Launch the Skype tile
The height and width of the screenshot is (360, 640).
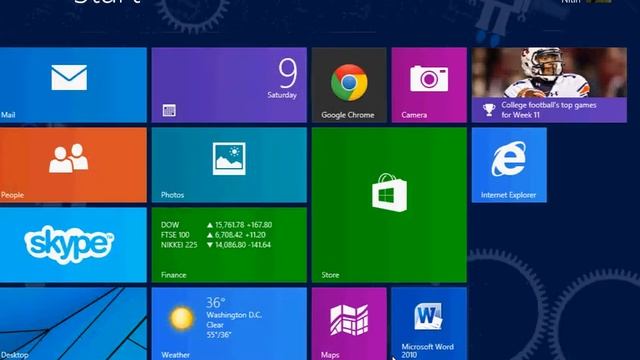point(73,245)
